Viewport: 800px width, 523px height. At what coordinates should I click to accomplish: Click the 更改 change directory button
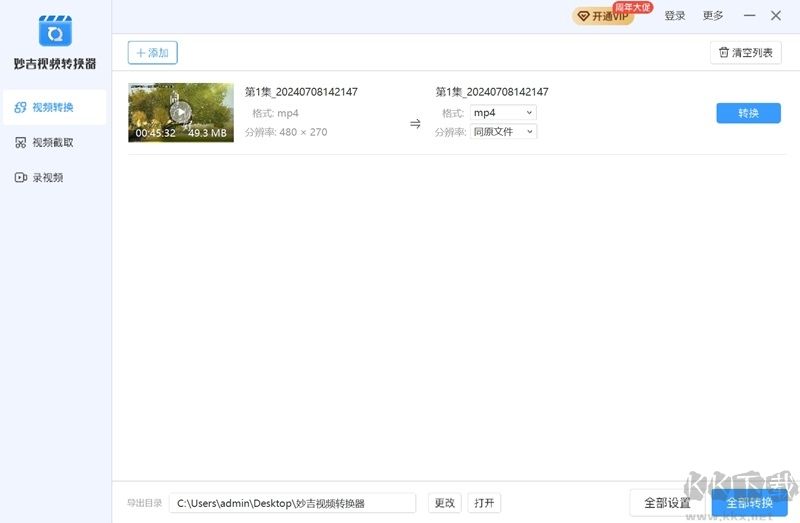(x=444, y=503)
